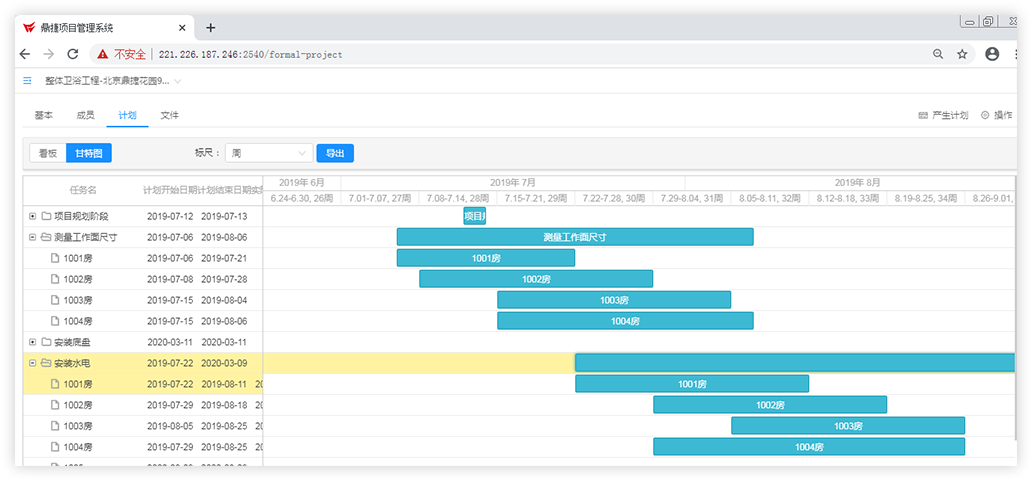
Task: Click the folder icon beside 项目规划阶段
Action: (46, 216)
